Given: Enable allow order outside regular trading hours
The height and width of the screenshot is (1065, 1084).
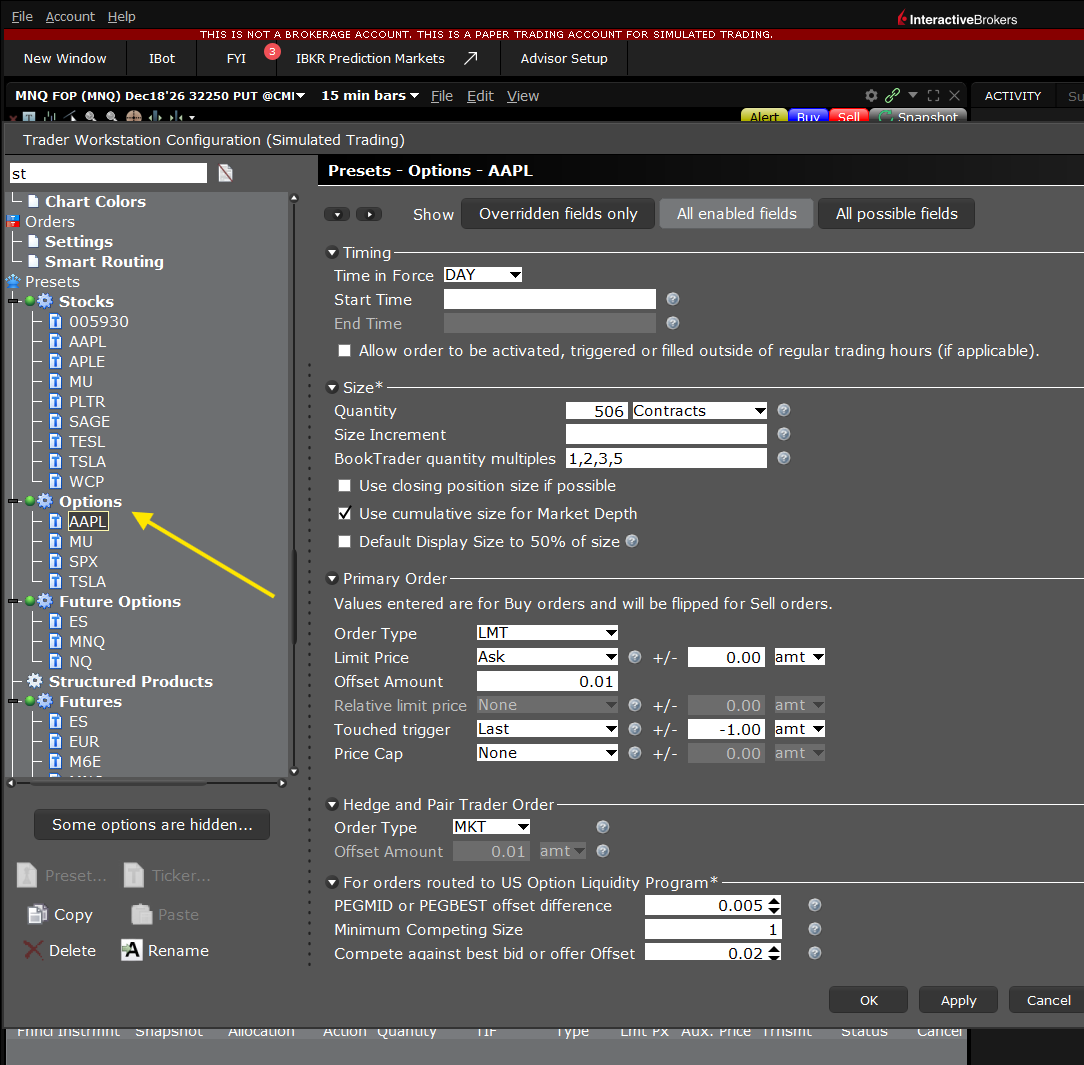Looking at the screenshot, I should point(344,350).
